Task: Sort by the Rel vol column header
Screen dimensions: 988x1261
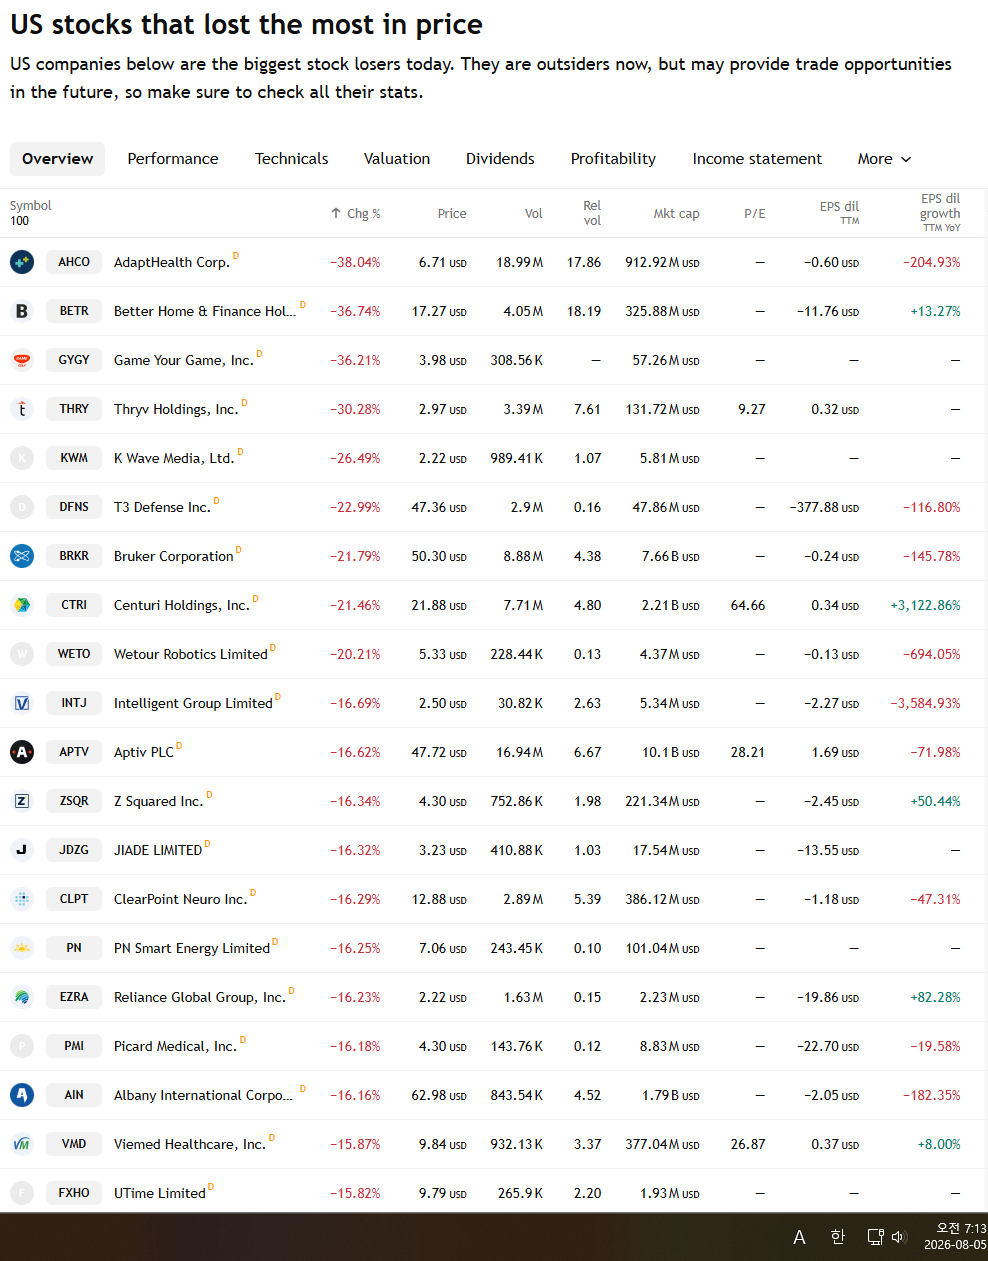Action: tap(592, 213)
